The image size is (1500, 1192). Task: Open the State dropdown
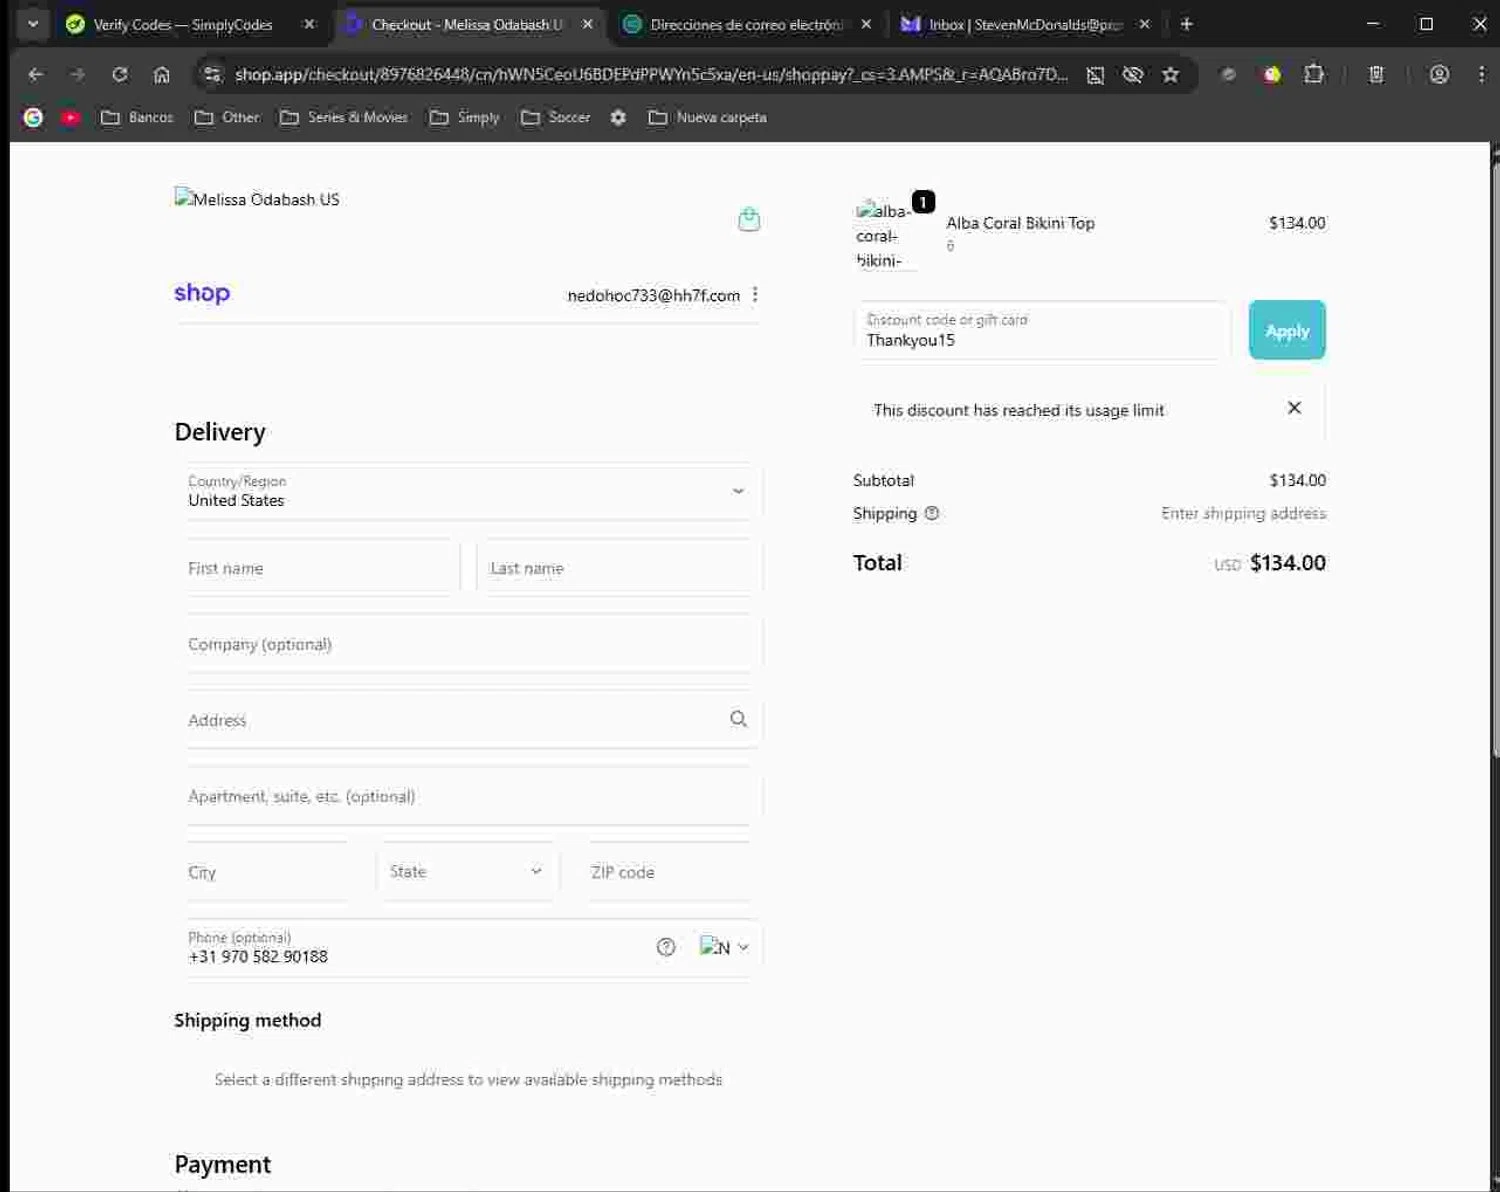(467, 871)
